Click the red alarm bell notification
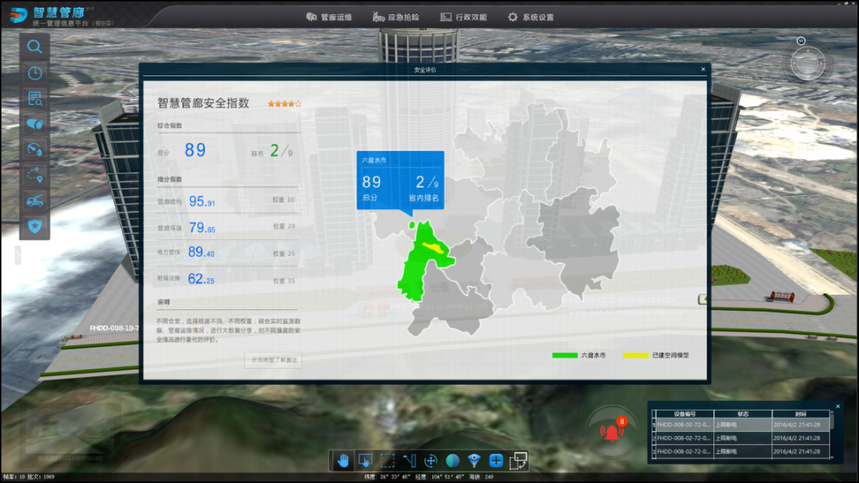Image resolution: width=859 pixels, height=483 pixels. [x=610, y=432]
